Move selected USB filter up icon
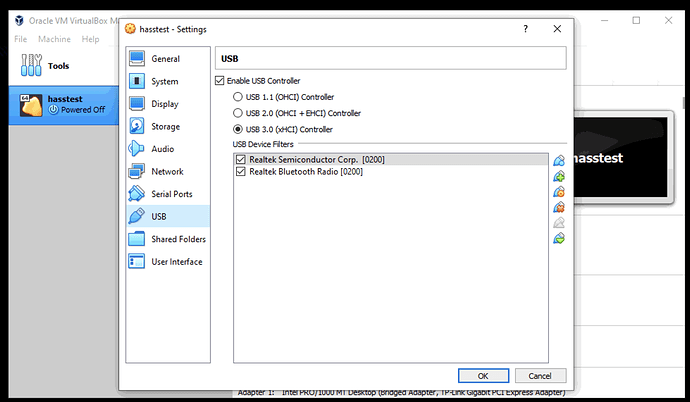Viewport: 690px width, 402px height. click(559, 223)
